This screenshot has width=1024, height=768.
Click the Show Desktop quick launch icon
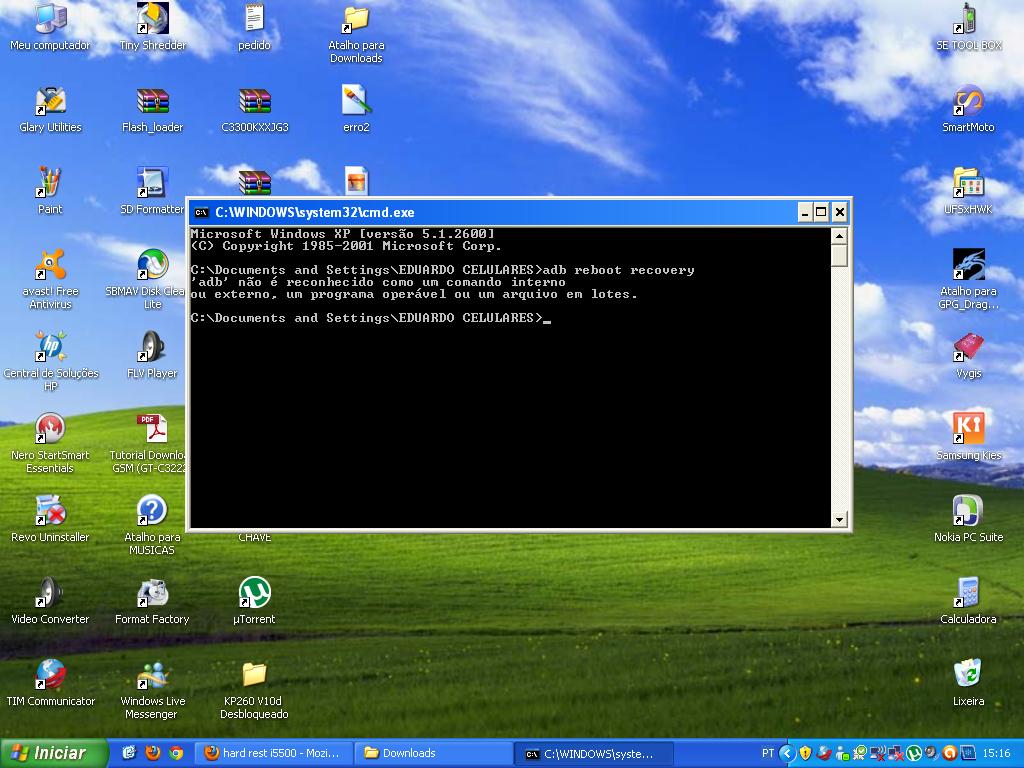click(x=129, y=753)
